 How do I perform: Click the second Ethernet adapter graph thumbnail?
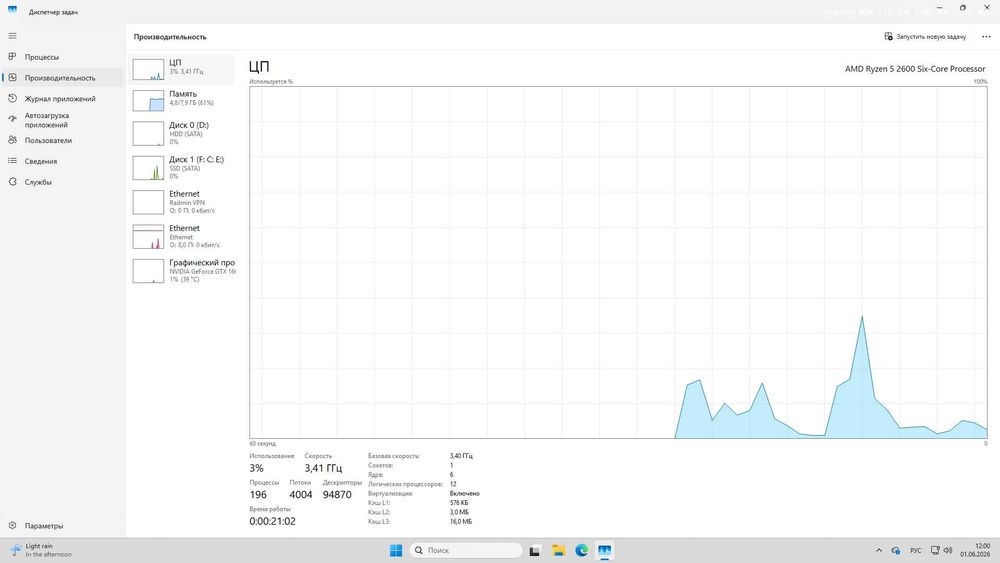point(148,237)
